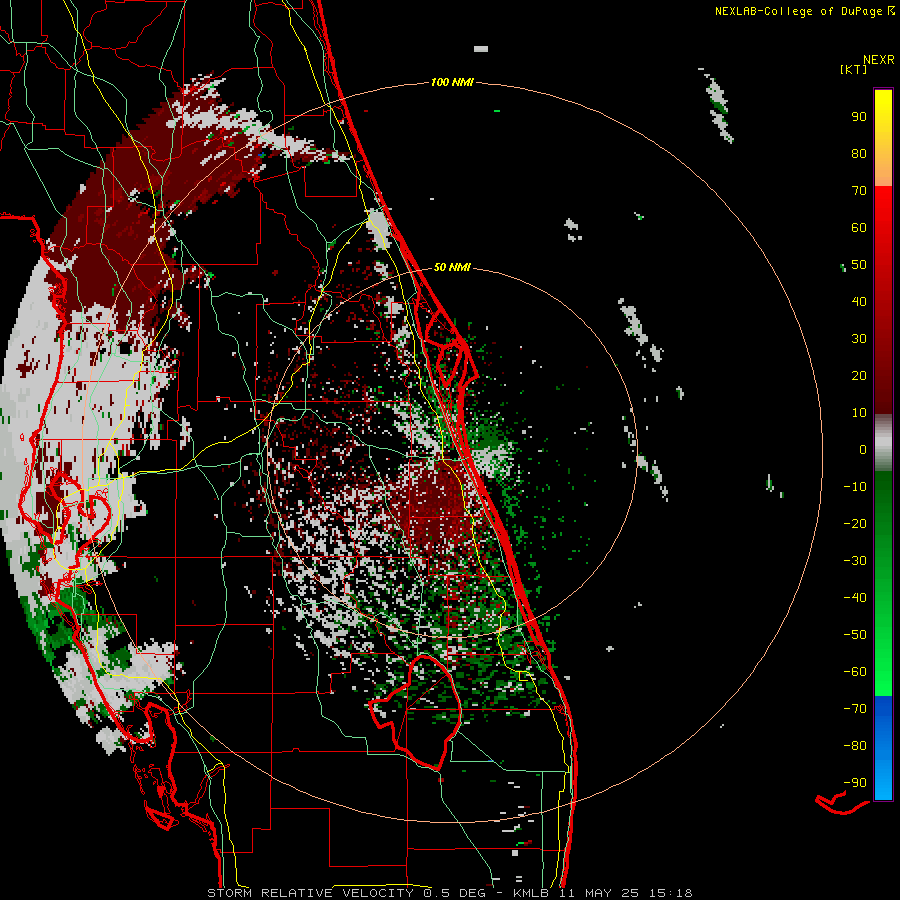Click the 20 knot scale label

pyautogui.click(x=859, y=375)
